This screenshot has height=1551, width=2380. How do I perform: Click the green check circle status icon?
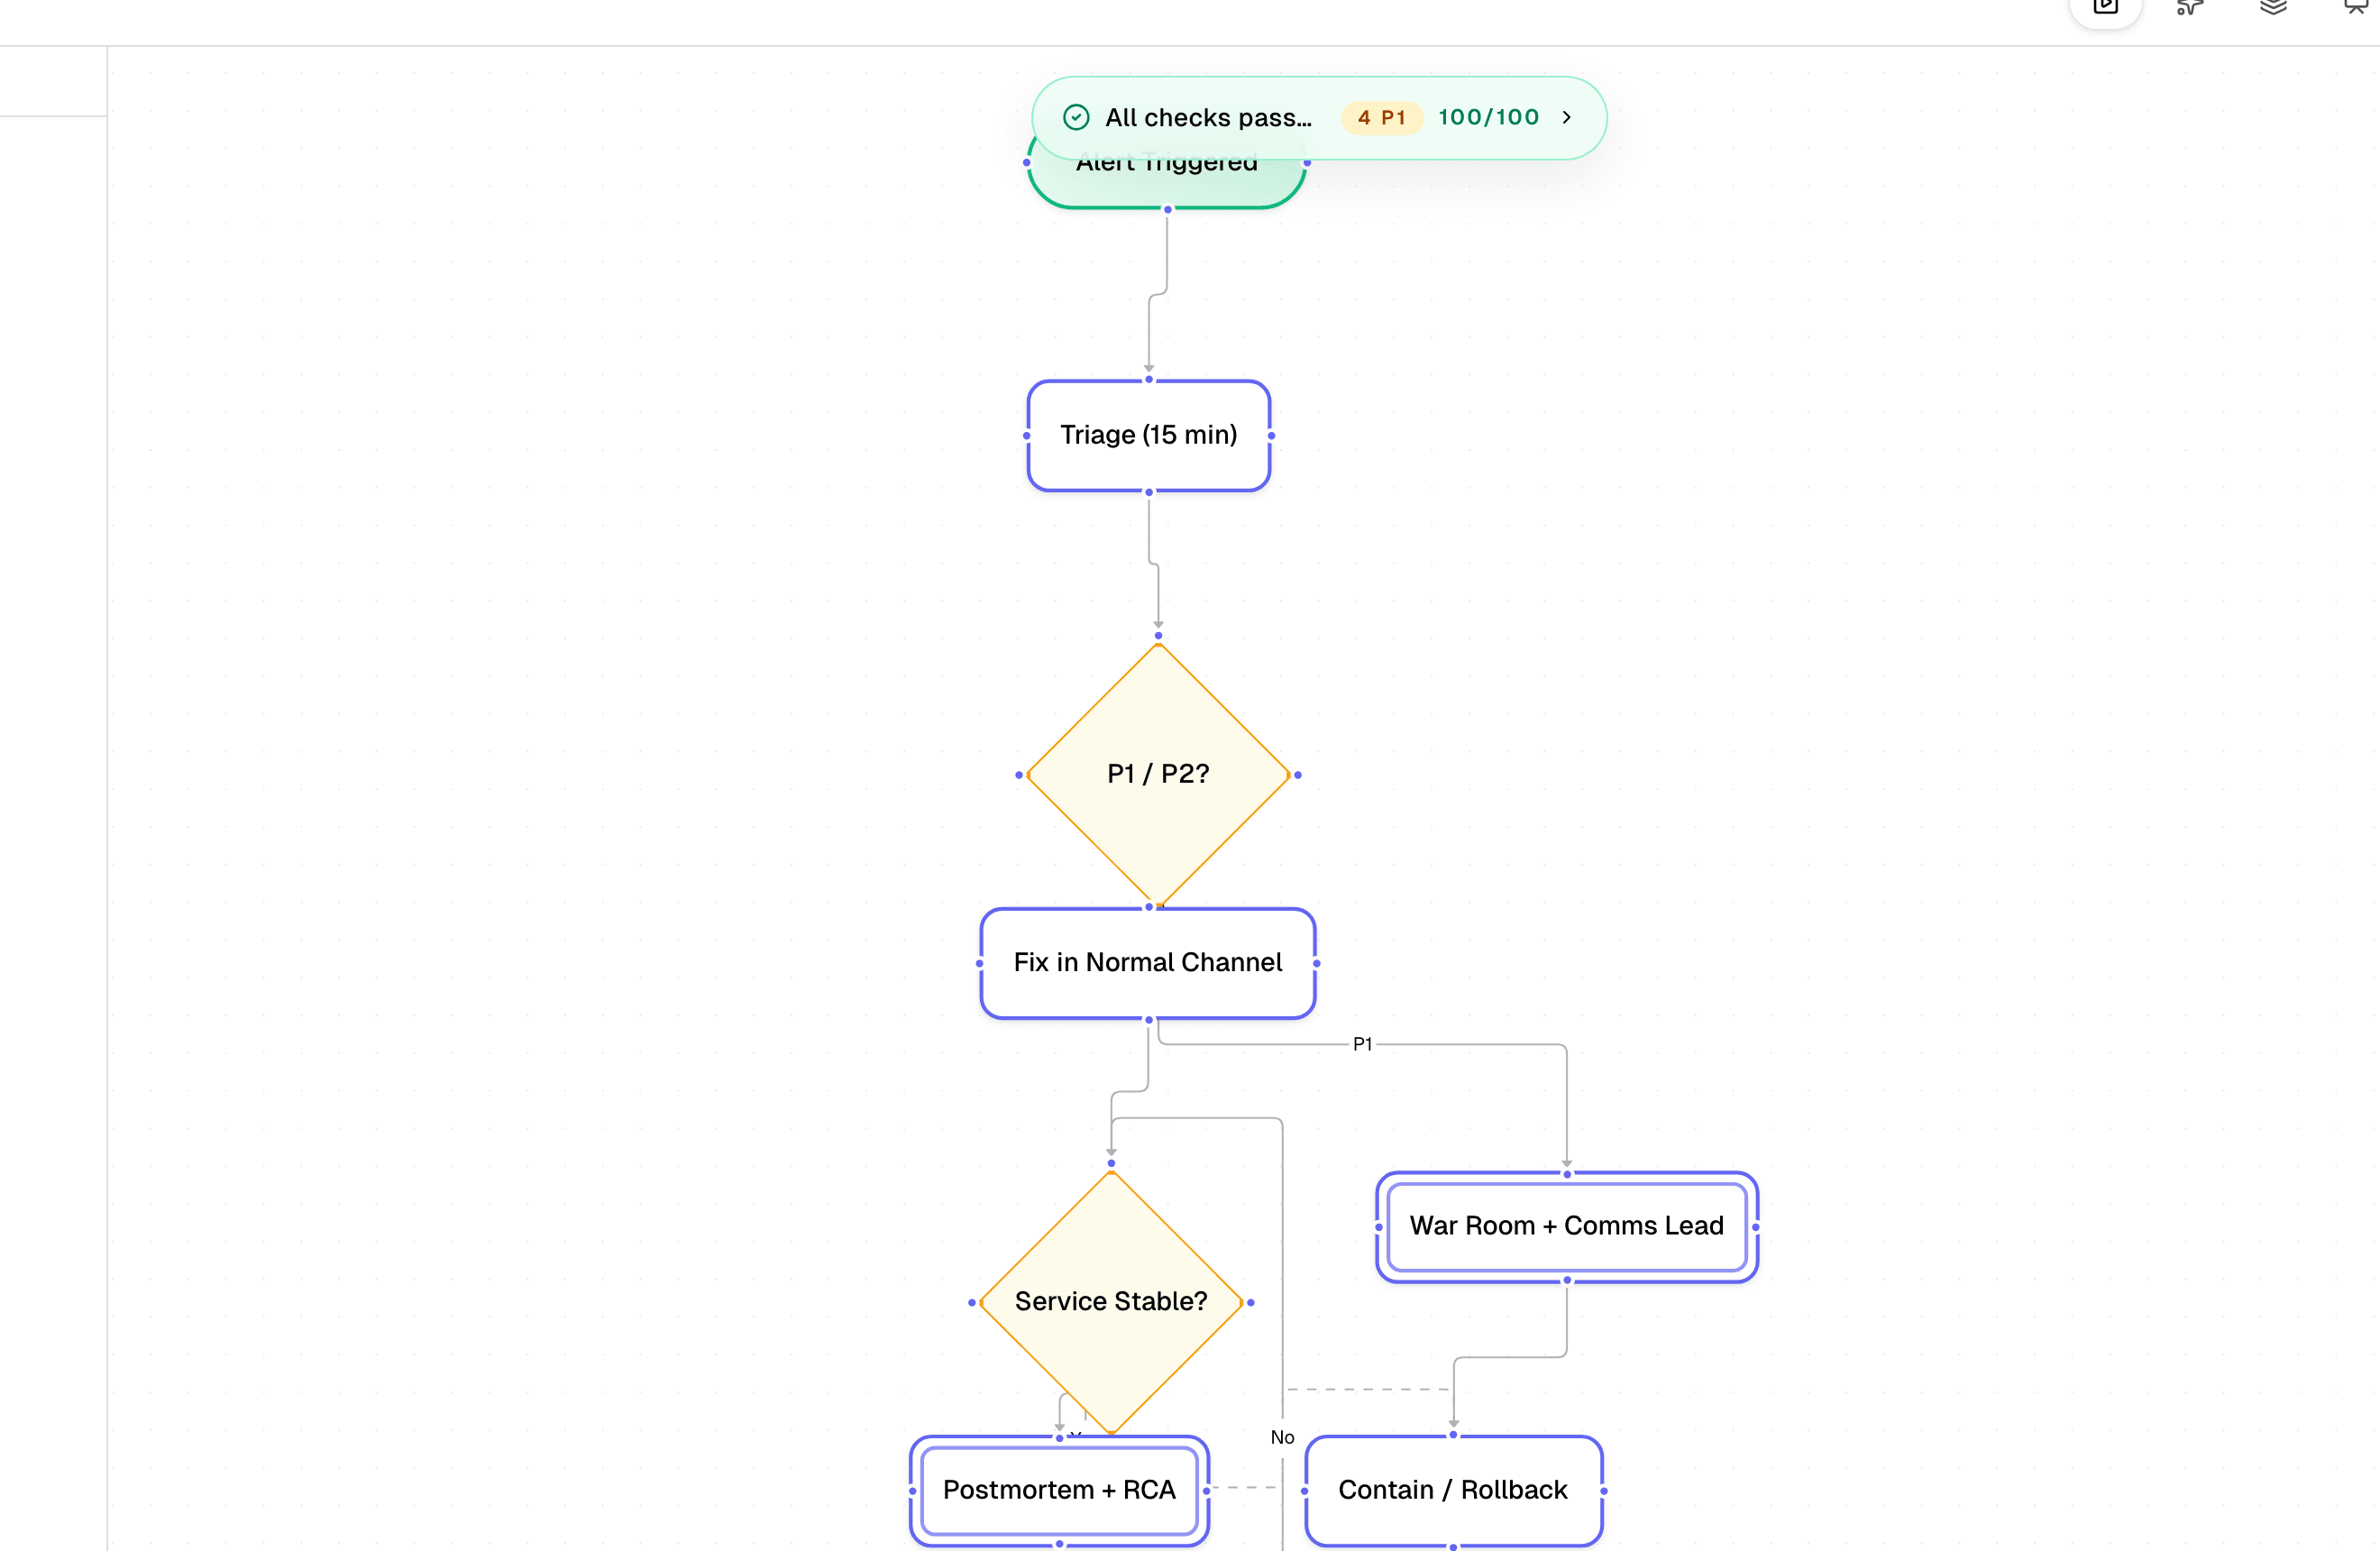[x=1076, y=117]
